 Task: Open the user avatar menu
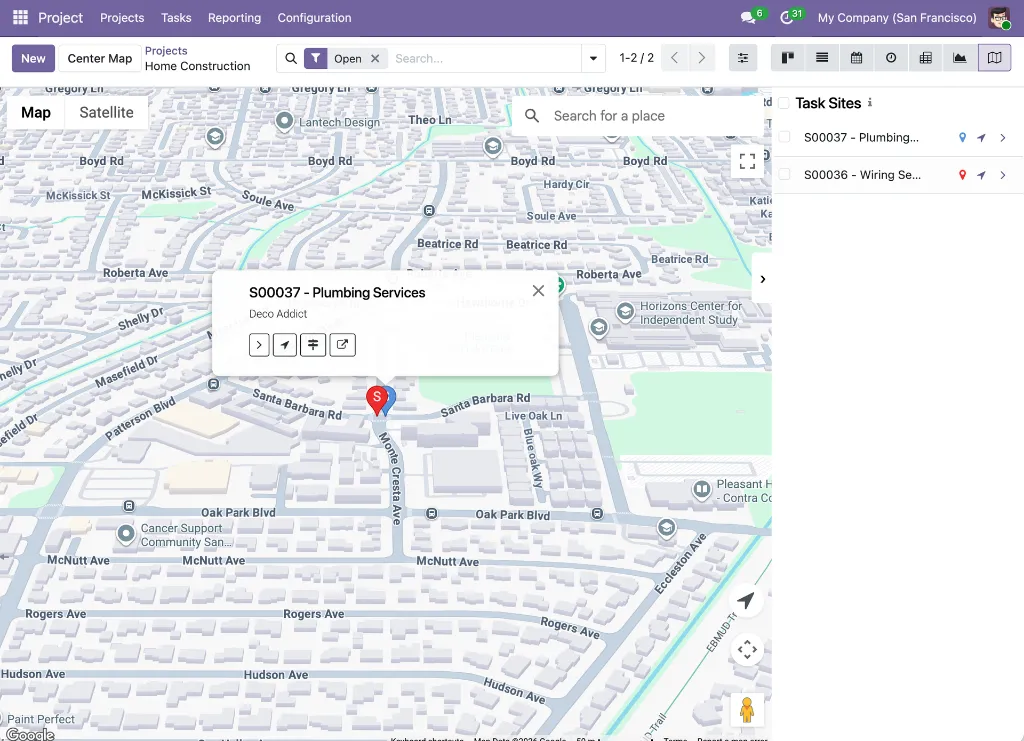999,18
